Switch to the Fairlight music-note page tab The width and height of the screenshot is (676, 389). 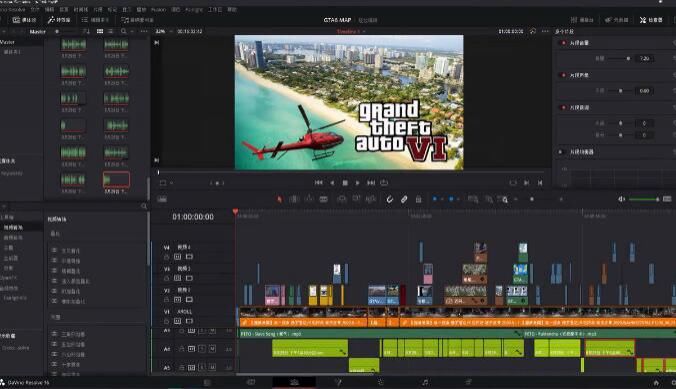(425, 382)
